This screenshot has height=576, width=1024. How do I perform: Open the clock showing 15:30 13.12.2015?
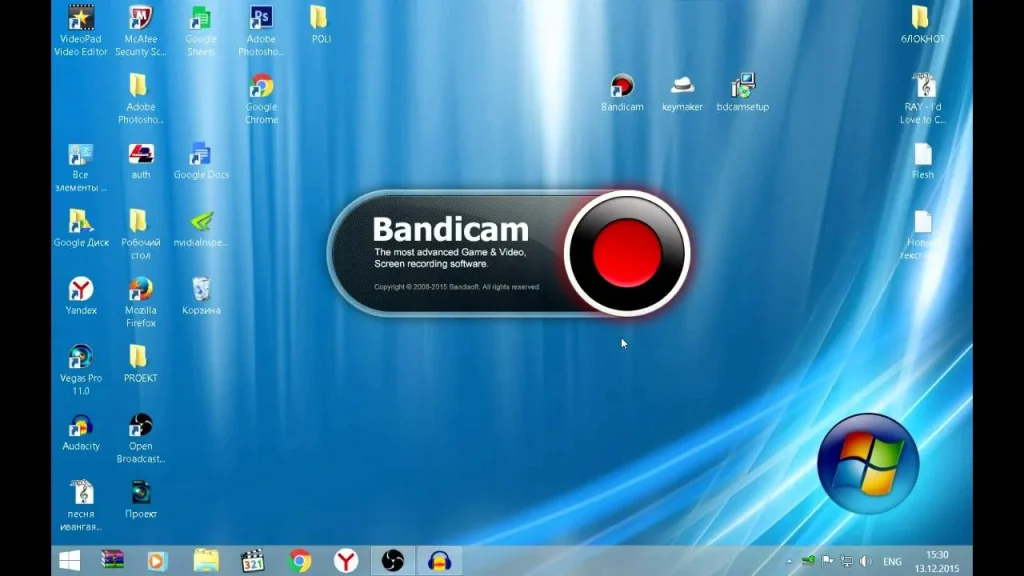click(937, 562)
